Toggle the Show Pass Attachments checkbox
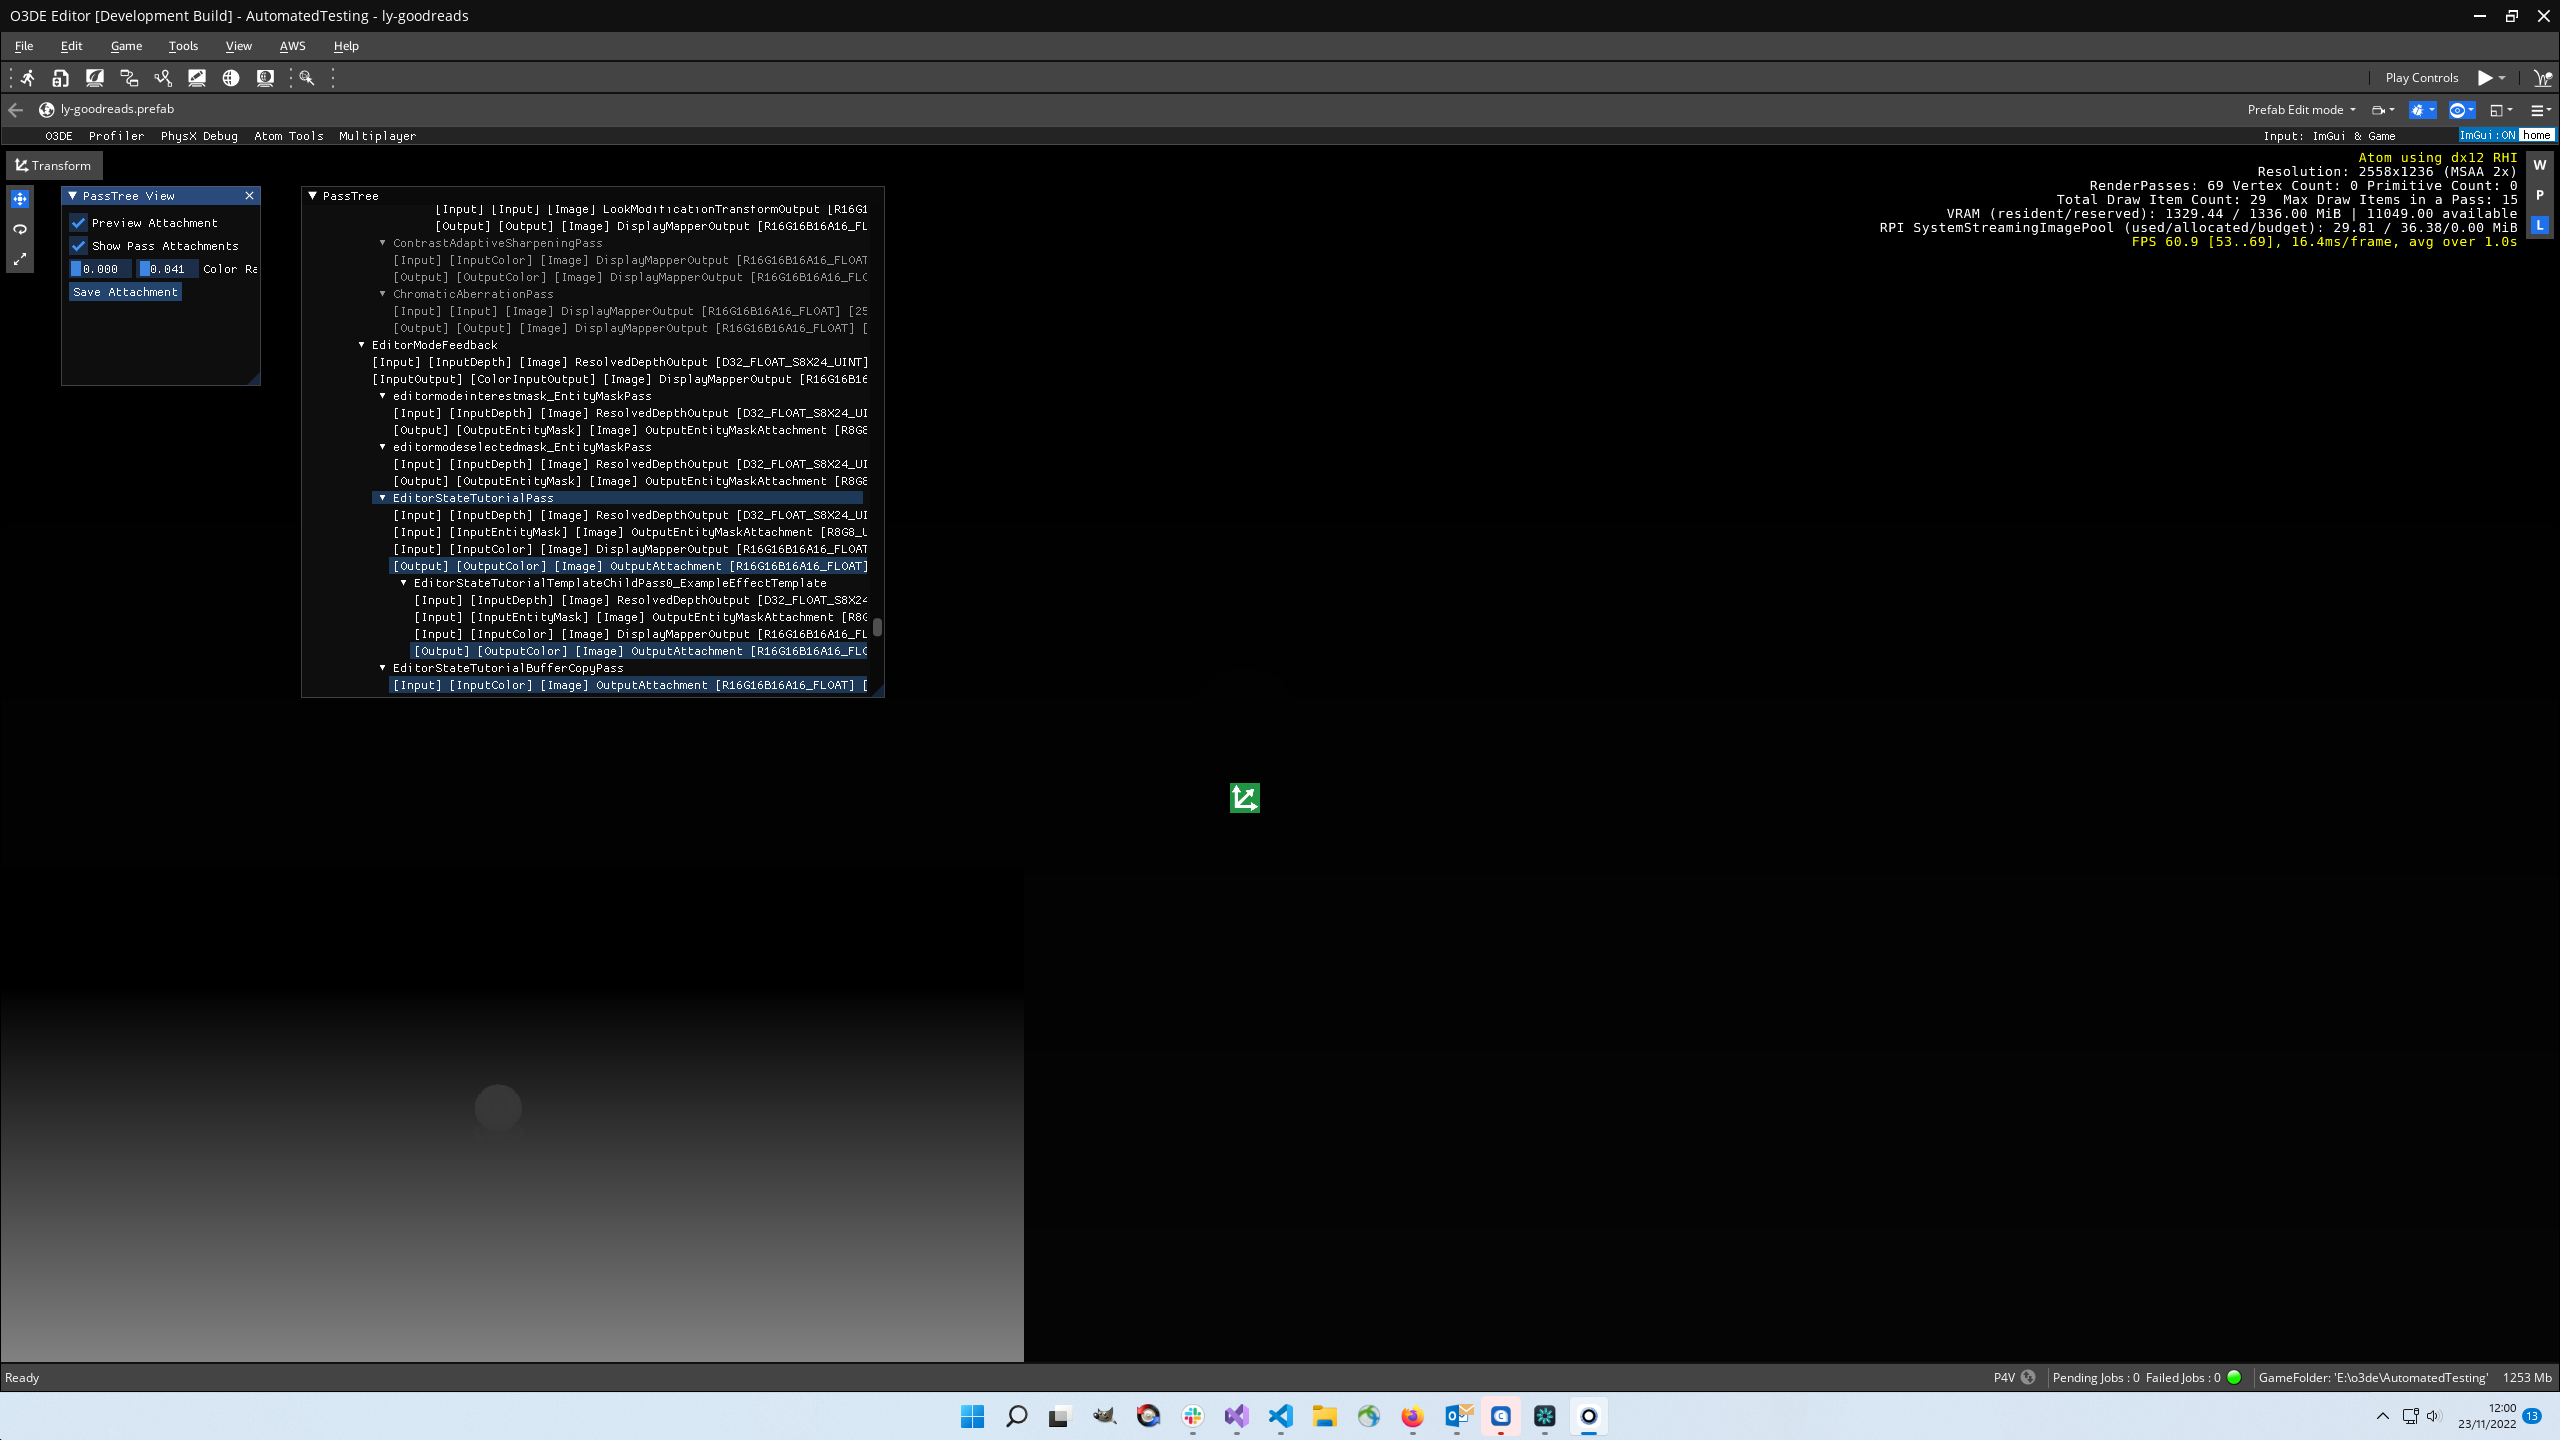The image size is (2560, 1440). (79, 245)
